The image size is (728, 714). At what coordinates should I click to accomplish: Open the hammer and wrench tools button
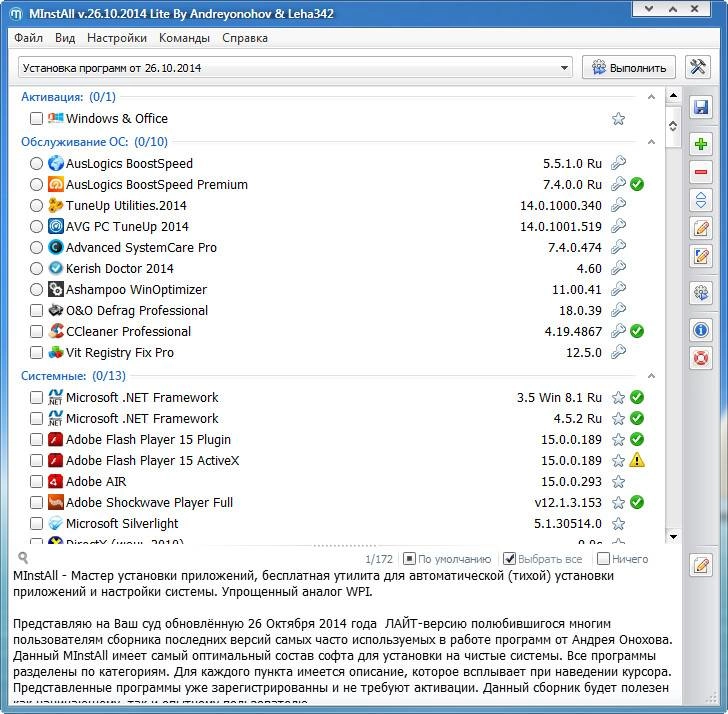click(698, 67)
